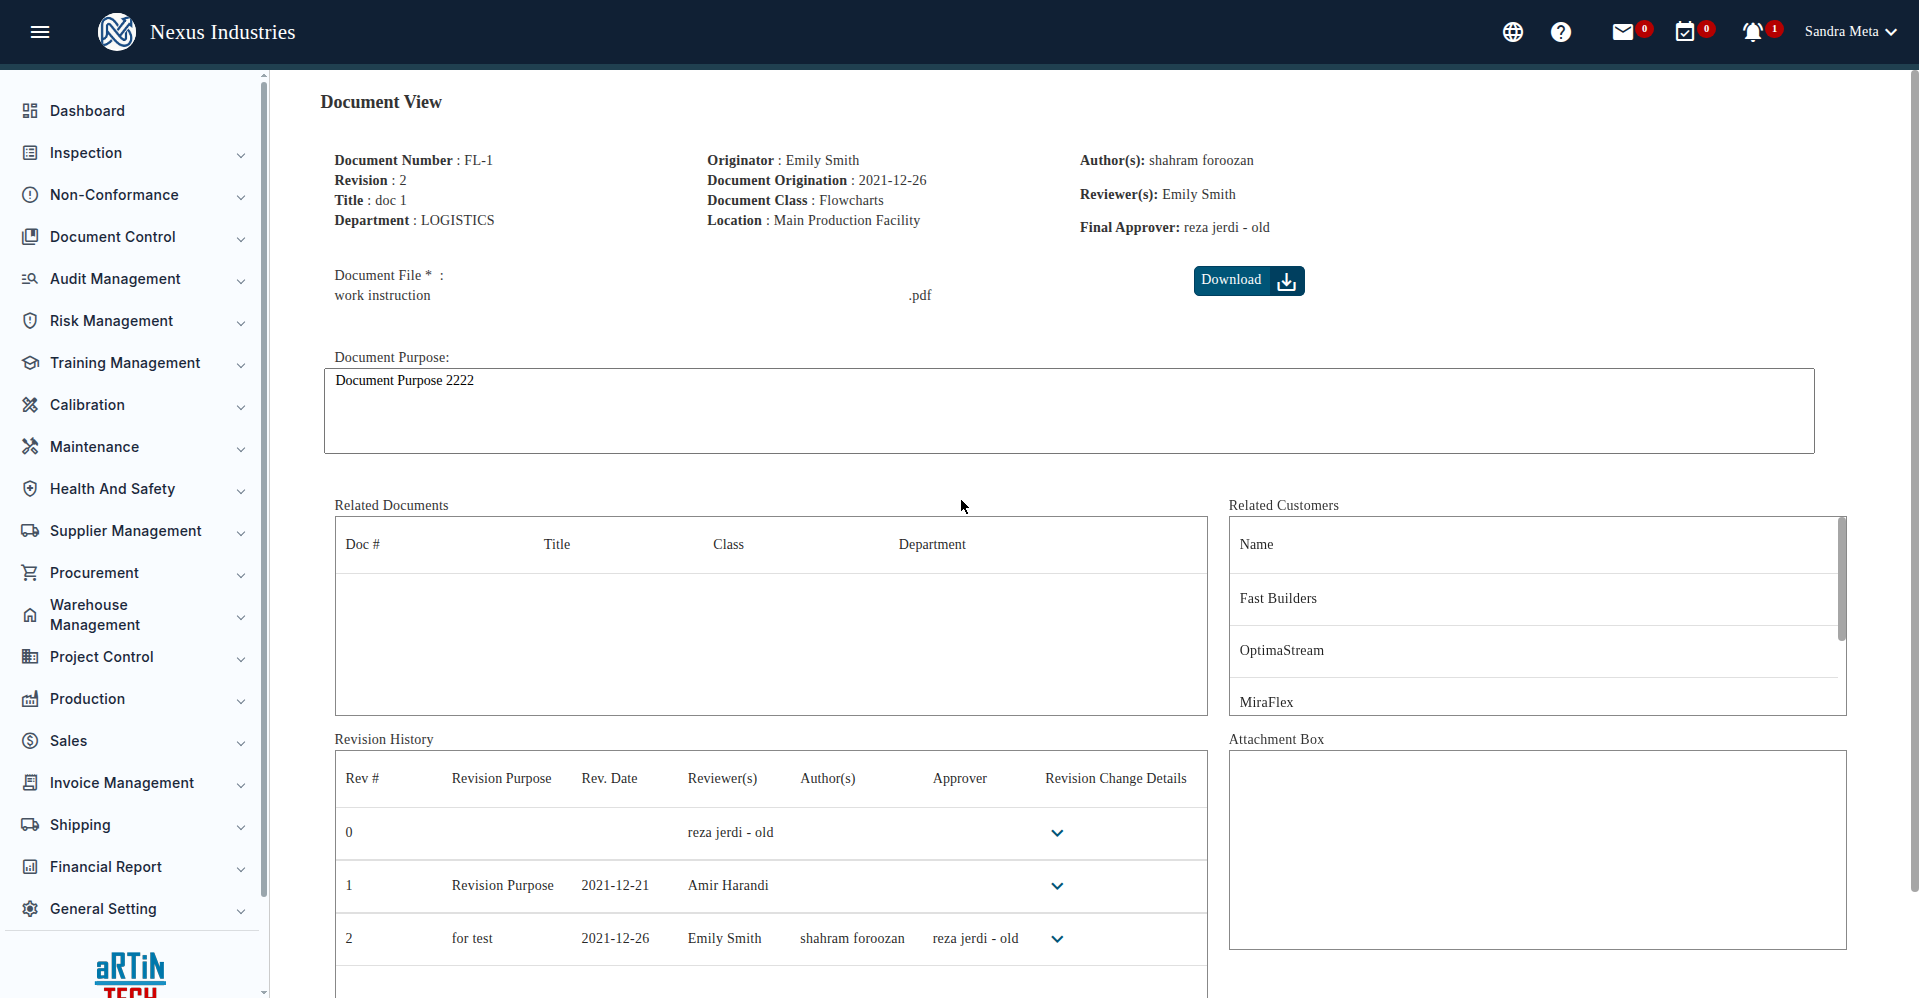Click the Nexus Industries logo
The width and height of the screenshot is (1919, 998).
[117, 32]
